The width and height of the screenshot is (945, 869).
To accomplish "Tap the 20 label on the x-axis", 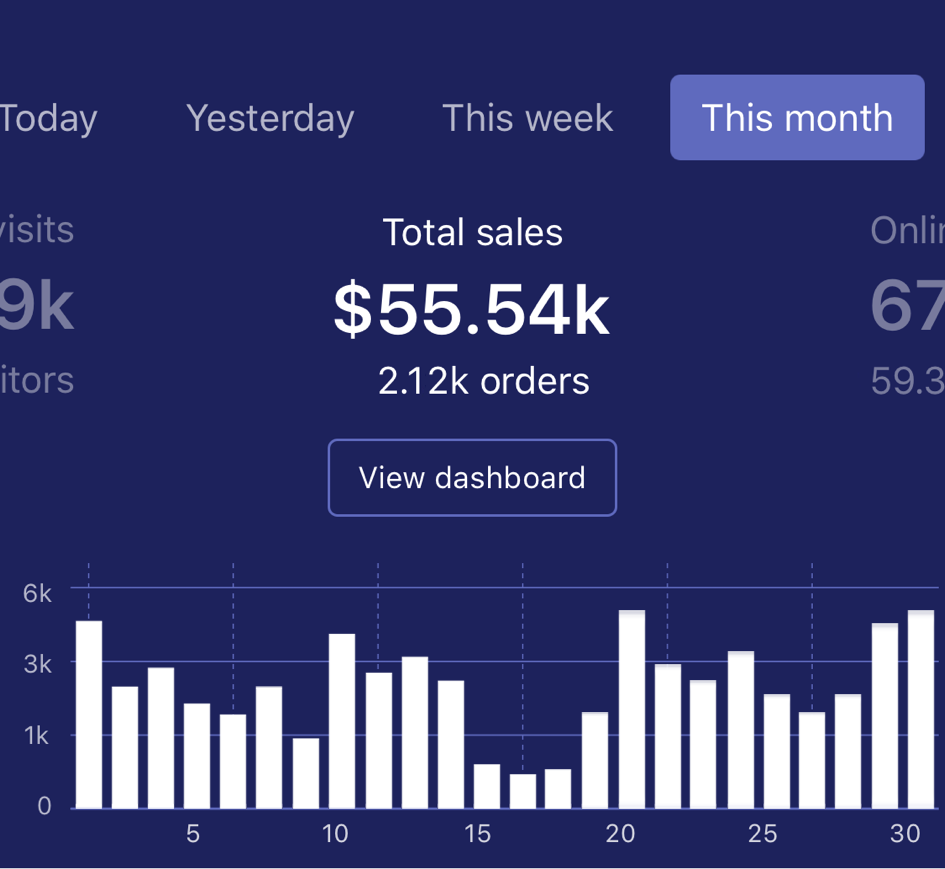I will tap(621, 833).
